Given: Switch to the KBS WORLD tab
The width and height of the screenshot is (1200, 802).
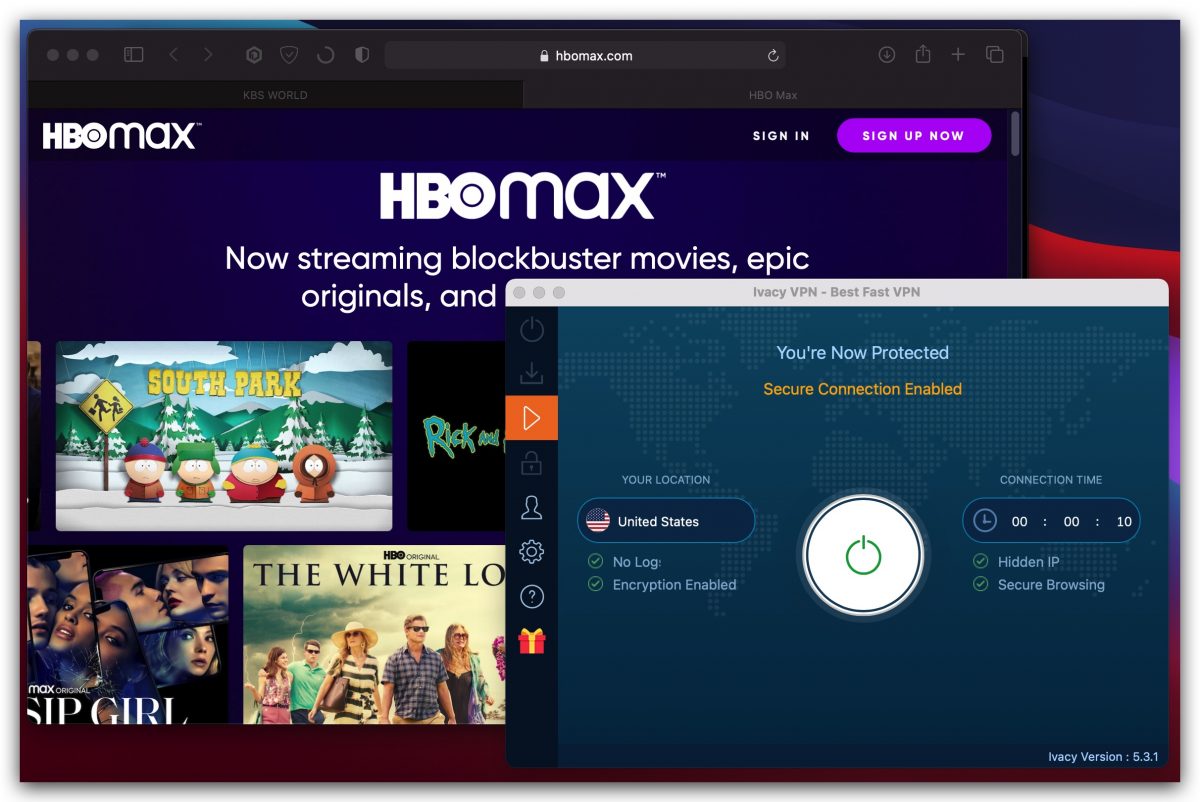Looking at the screenshot, I should tap(275, 95).
